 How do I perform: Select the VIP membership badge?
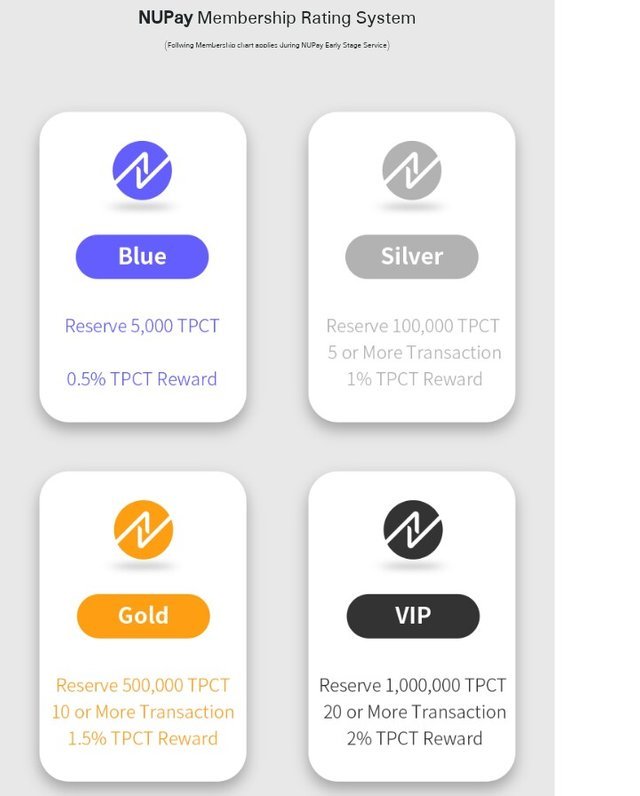point(413,616)
